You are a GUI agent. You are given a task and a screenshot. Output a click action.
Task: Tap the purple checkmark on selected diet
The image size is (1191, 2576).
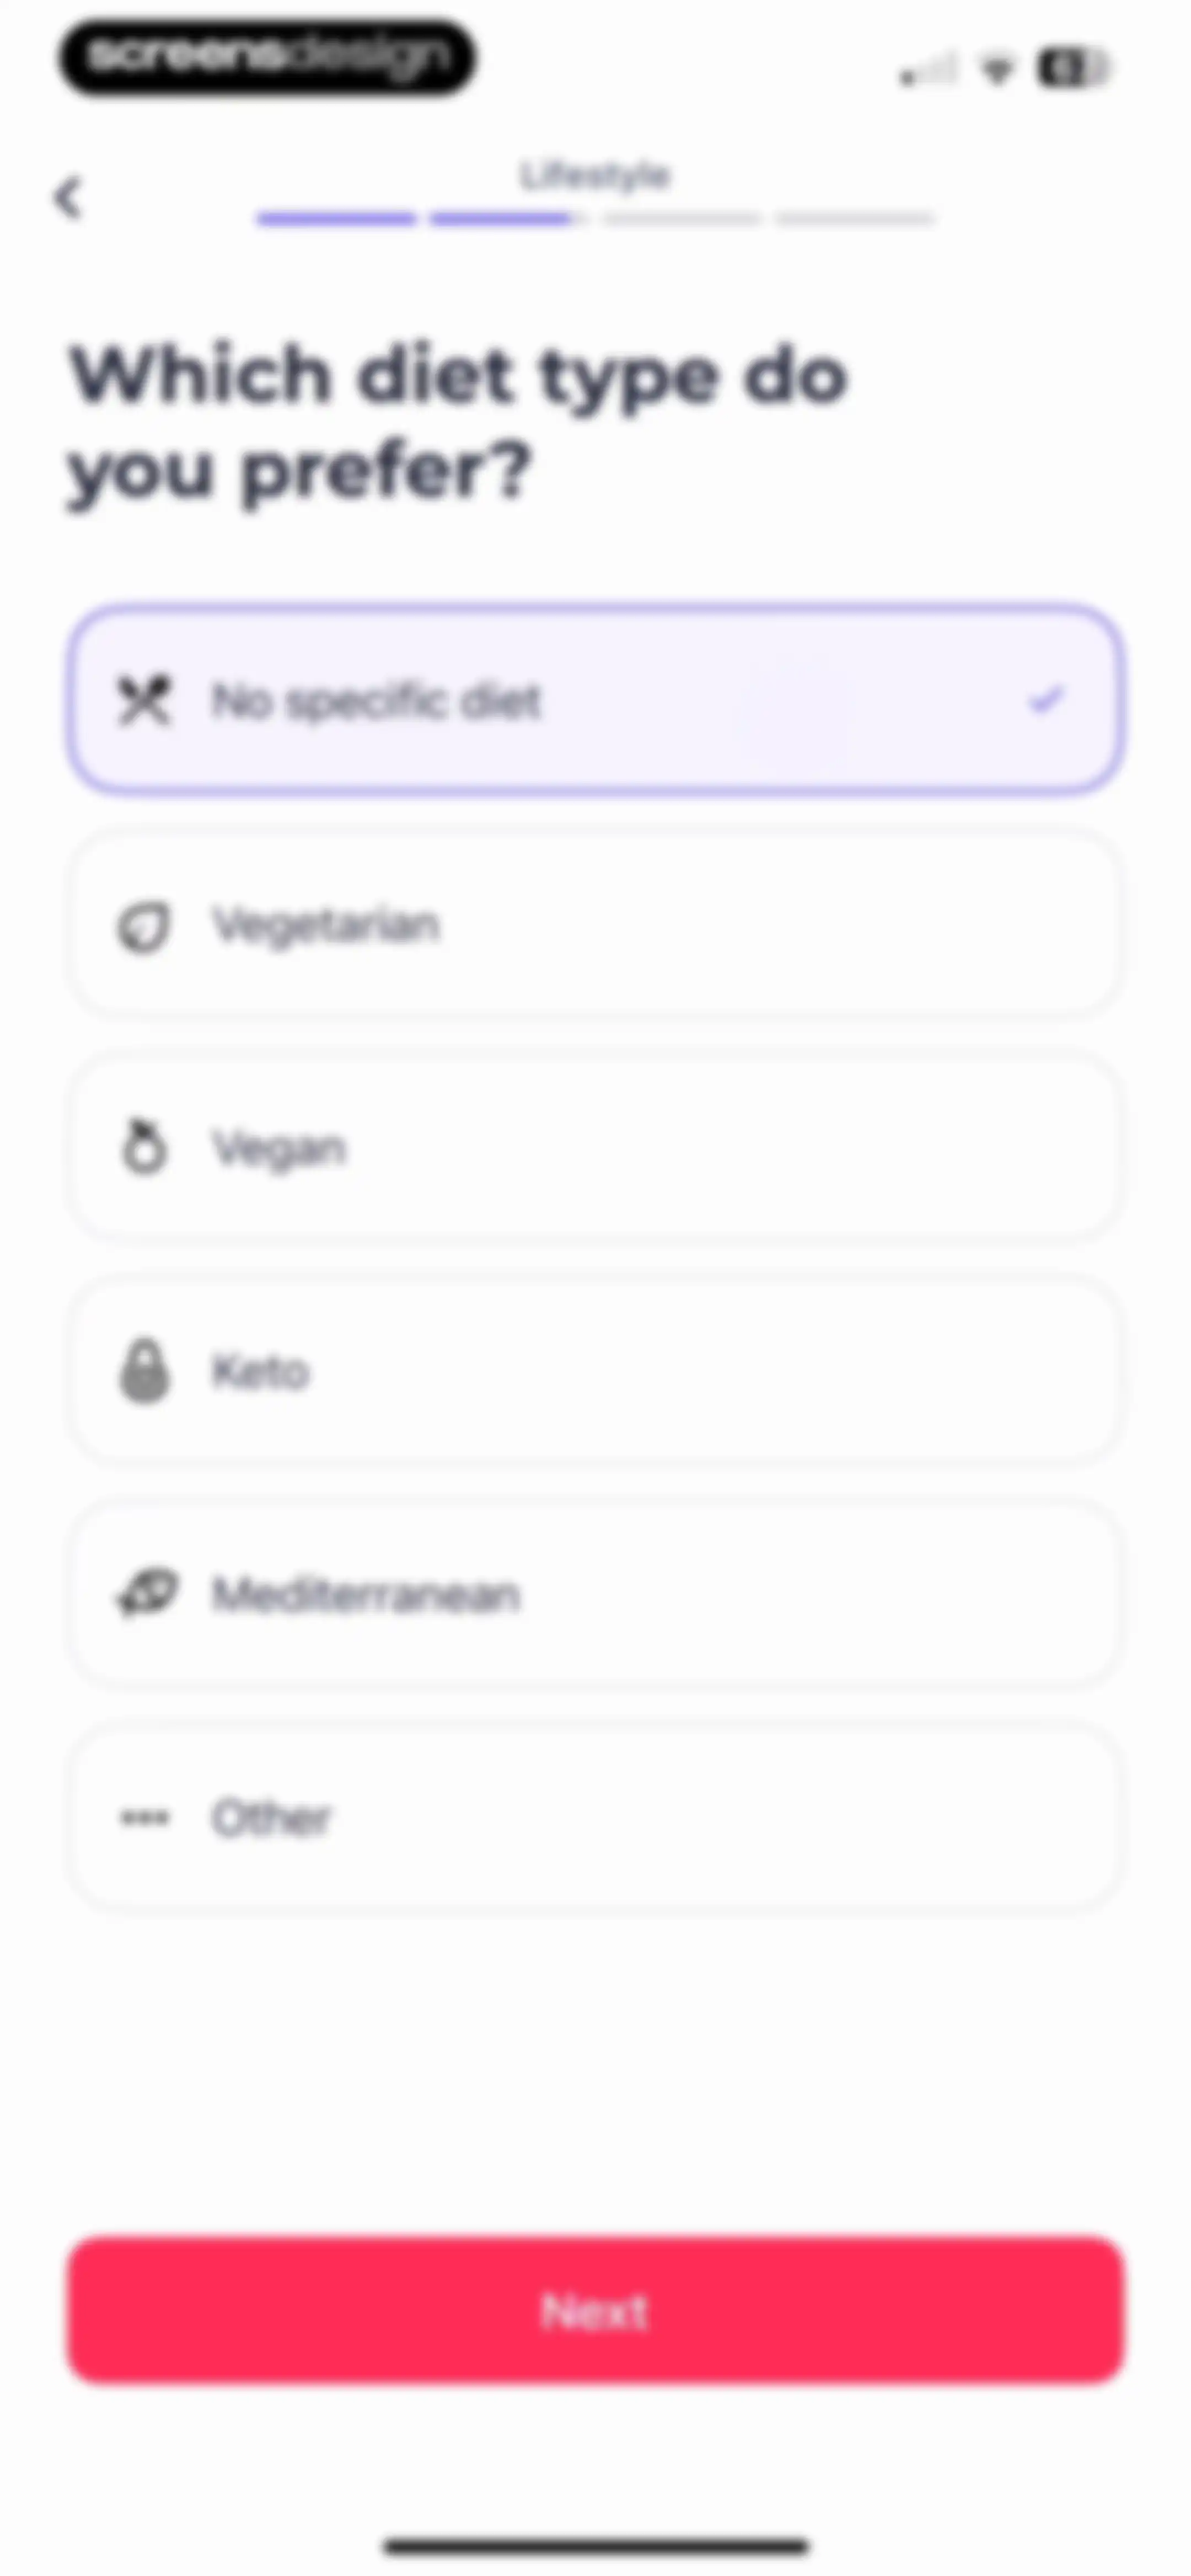point(1046,700)
